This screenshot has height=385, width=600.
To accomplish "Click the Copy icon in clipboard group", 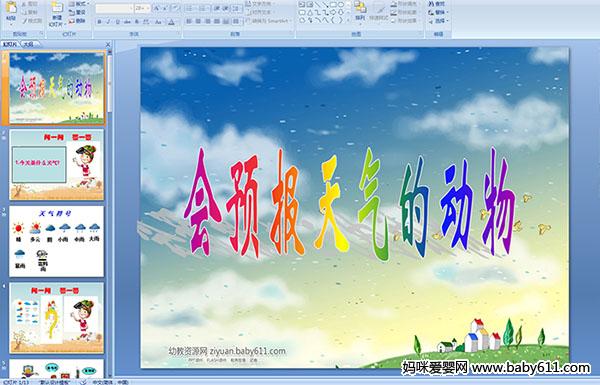I will pyautogui.click(x=24, y=13).
